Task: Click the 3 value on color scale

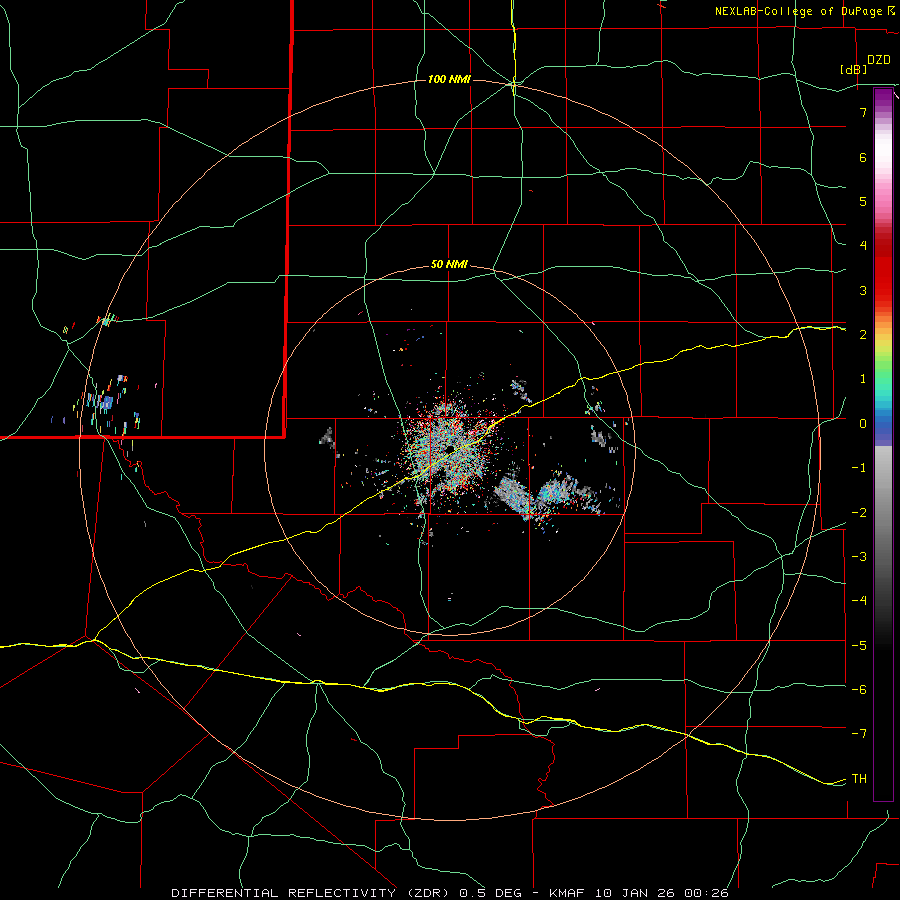Action: (863, 290)
